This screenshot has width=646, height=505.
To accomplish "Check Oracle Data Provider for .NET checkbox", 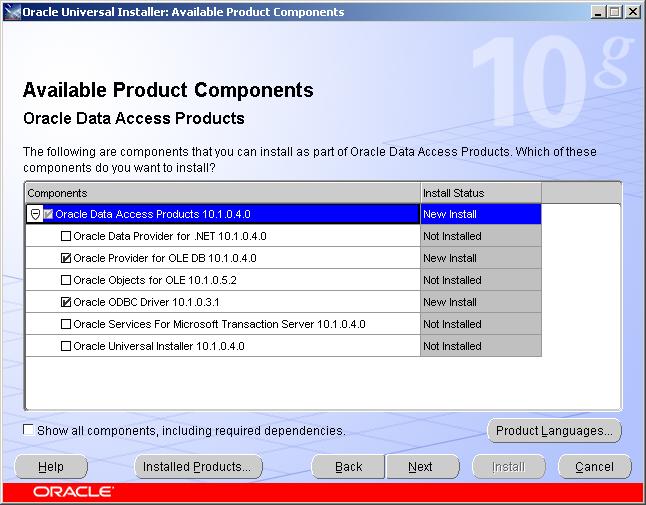I will pyautogui.click(x=66, y=236).
